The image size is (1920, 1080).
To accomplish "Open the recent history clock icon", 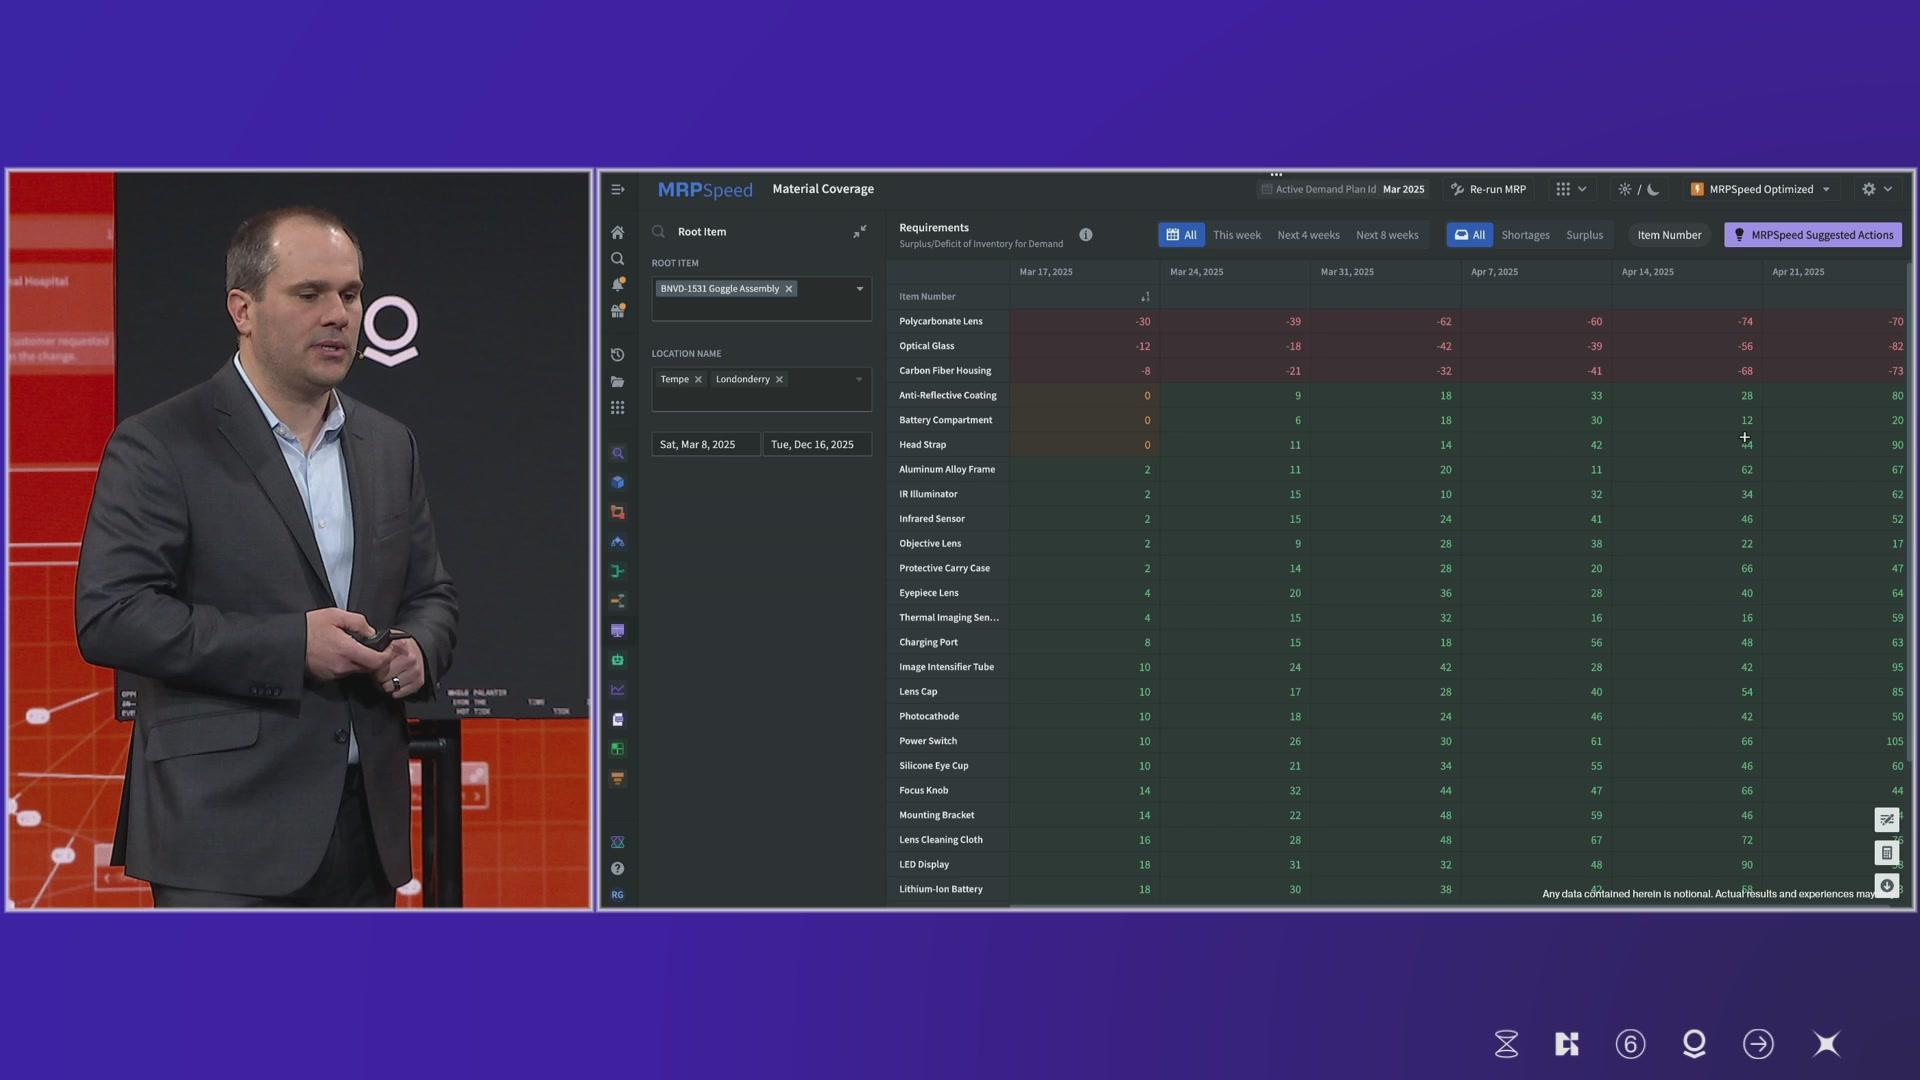I will [x=617, y=355].
